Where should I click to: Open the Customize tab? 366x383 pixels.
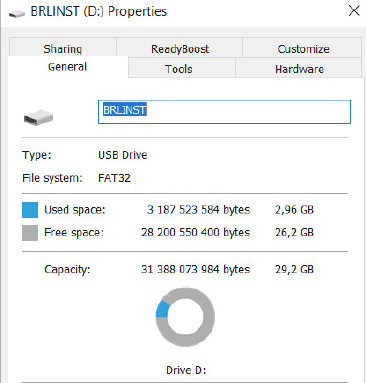click(303, 49)
